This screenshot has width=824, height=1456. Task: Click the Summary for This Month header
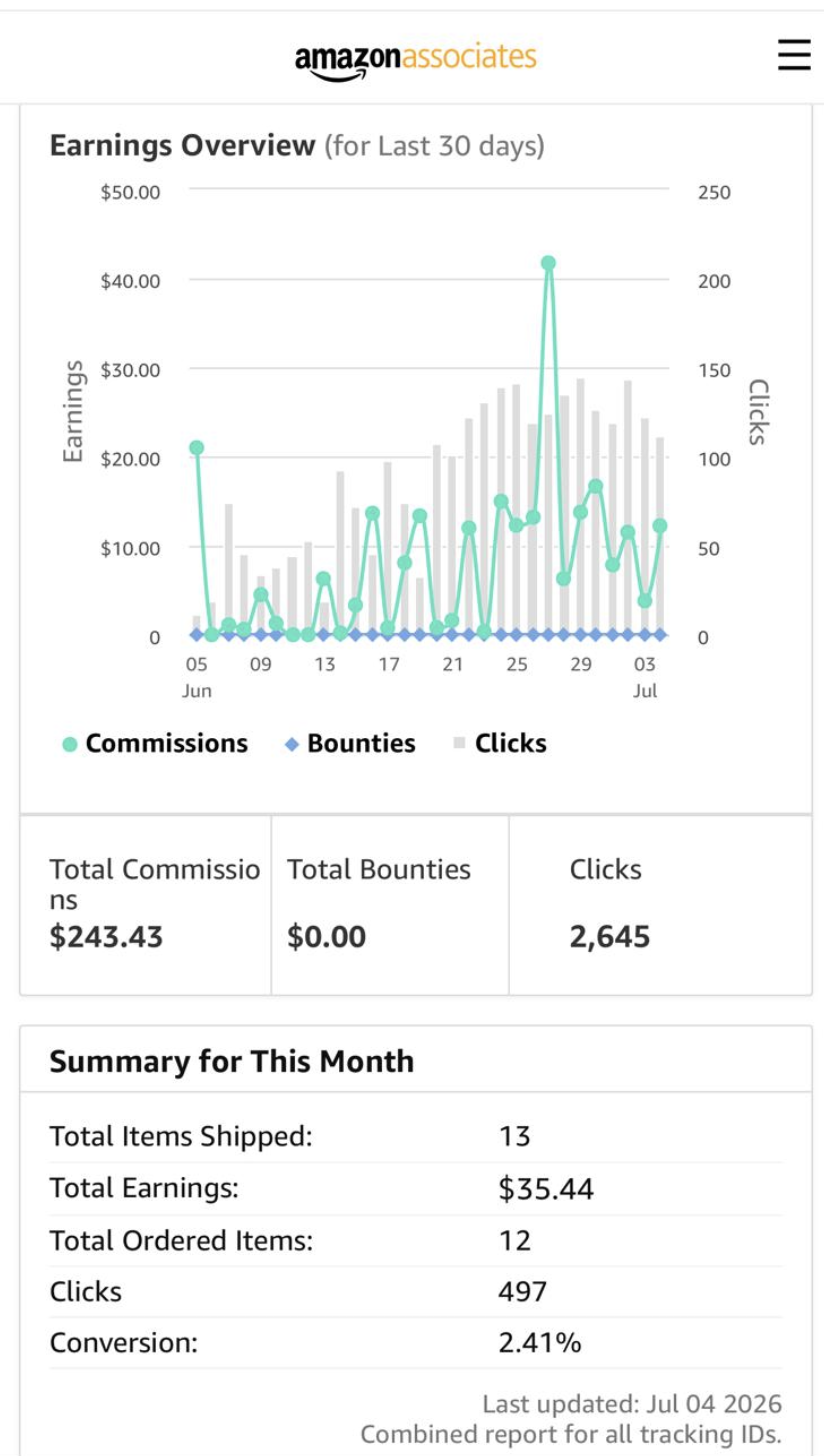232,1061
